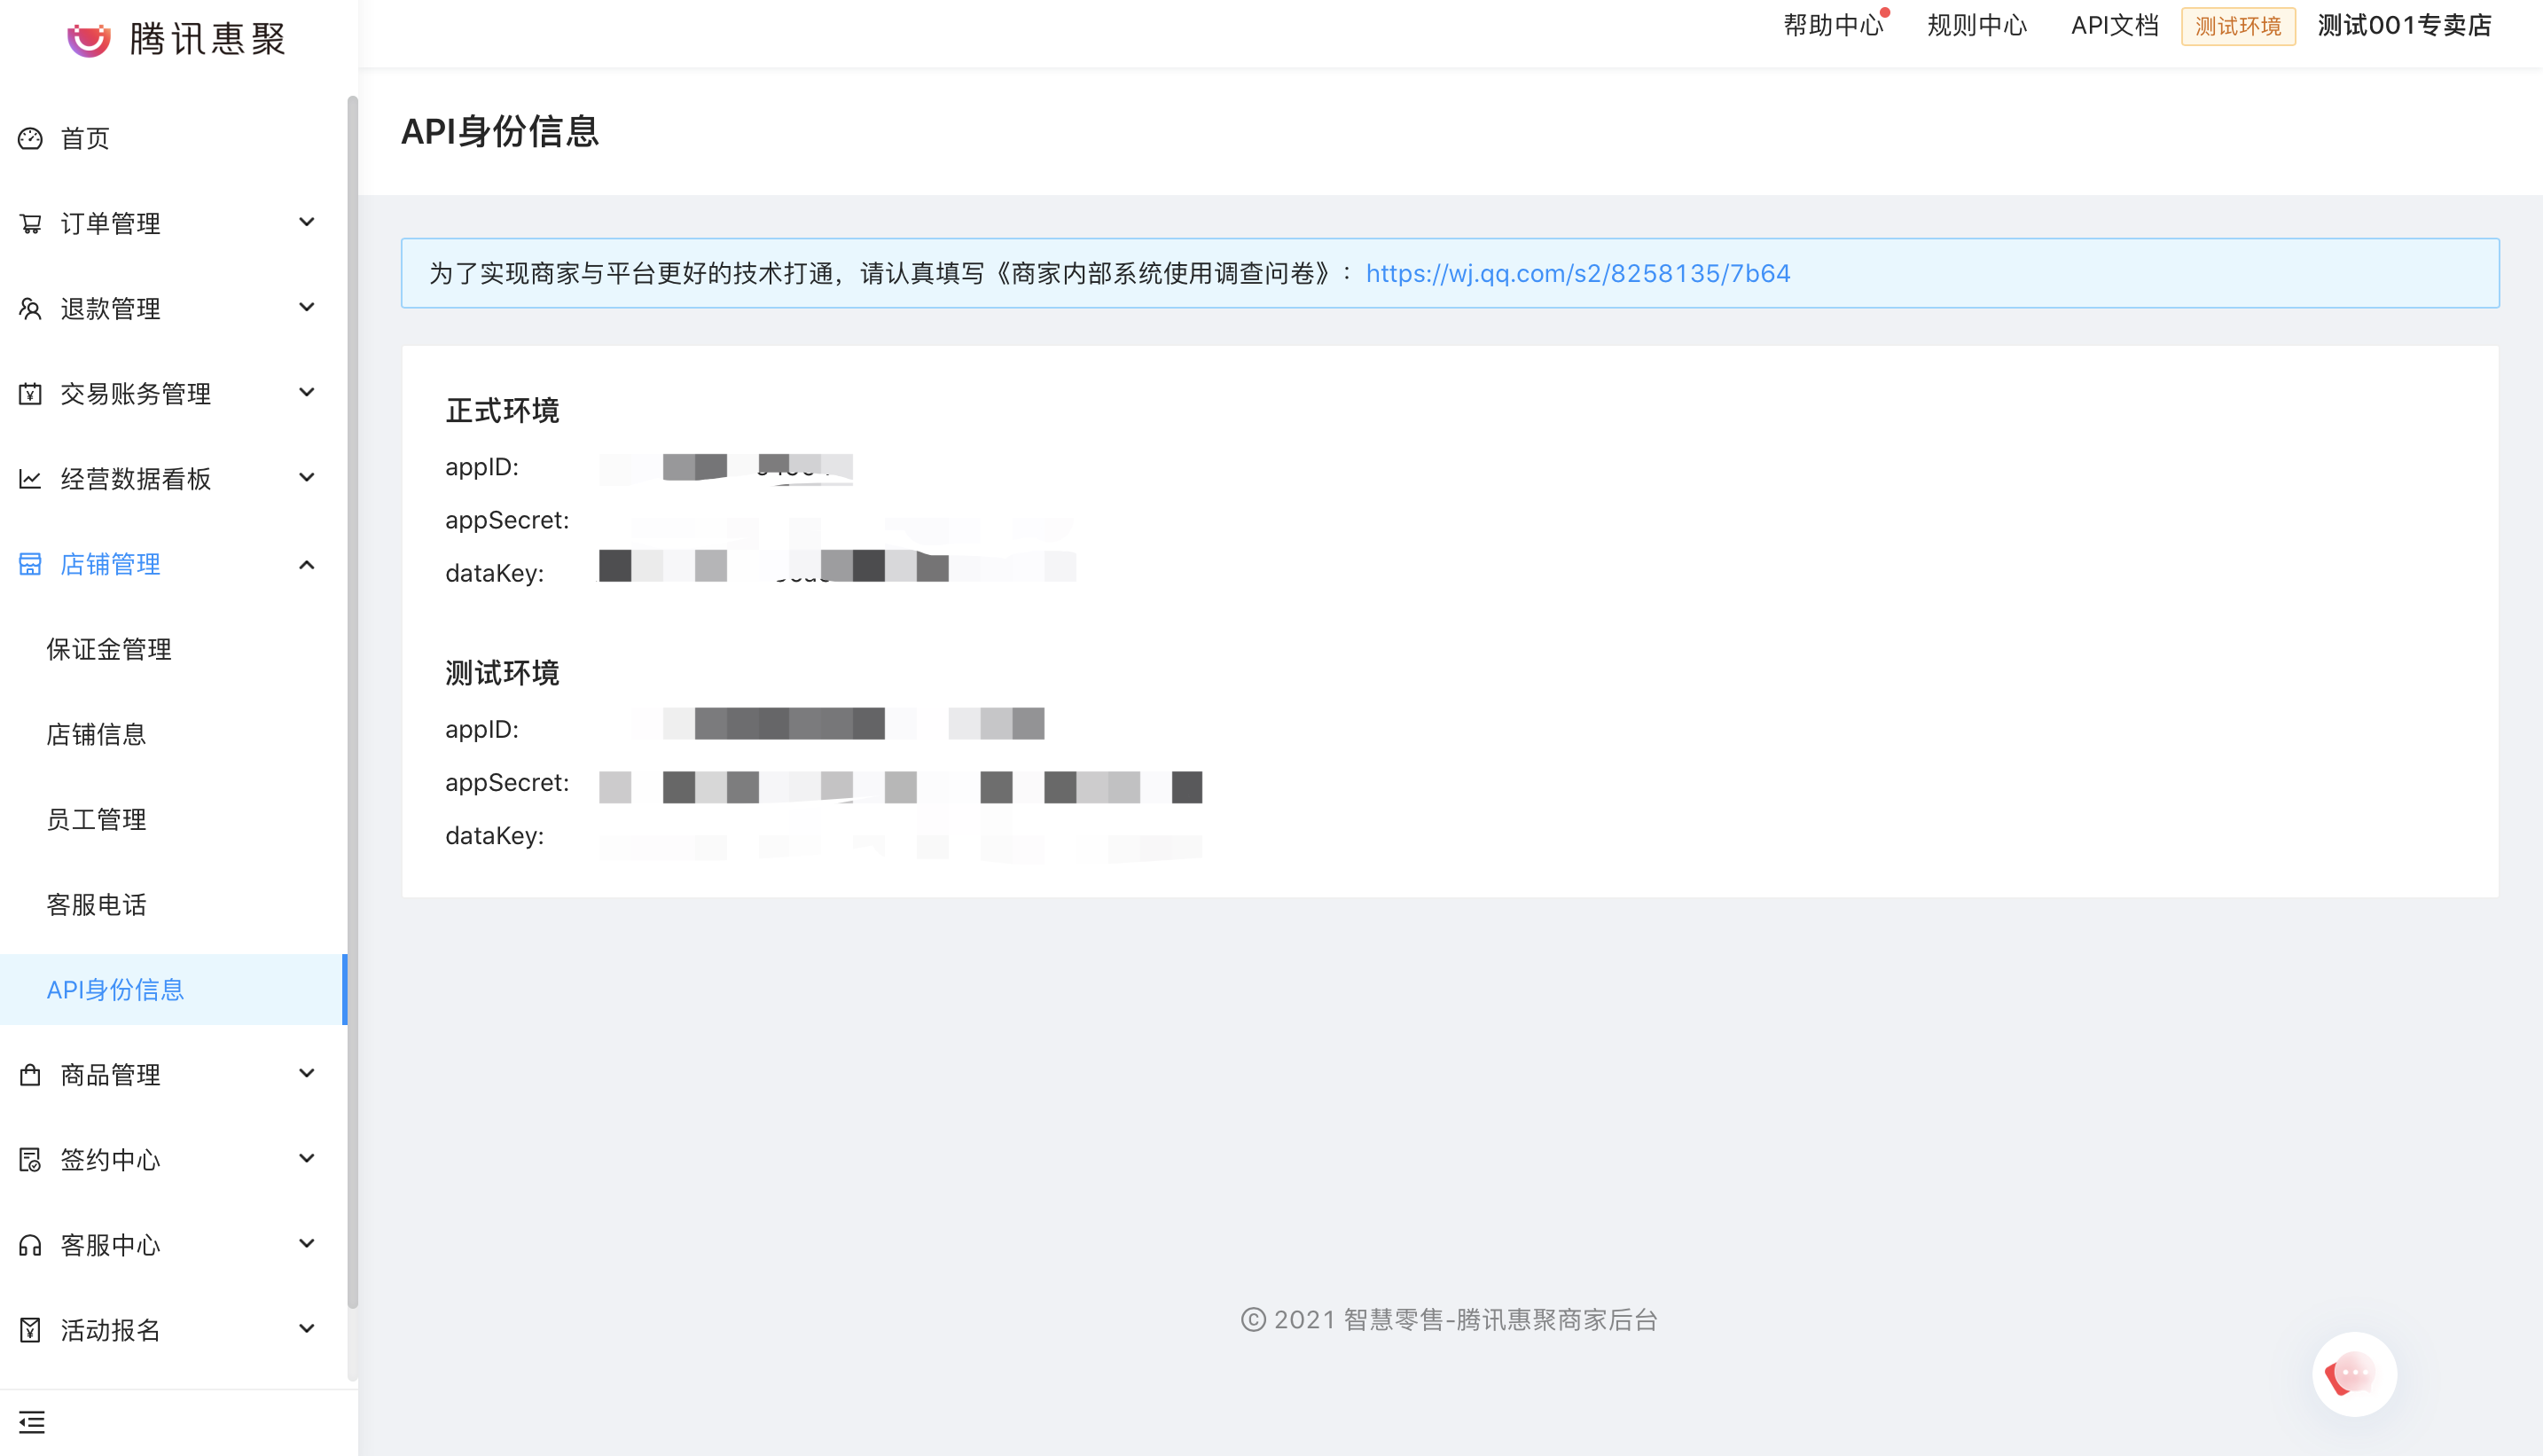Click the blurred 测试环境 appSecret value
The width and height of the screenshot is (2543, 1456).
coord(900,787)
